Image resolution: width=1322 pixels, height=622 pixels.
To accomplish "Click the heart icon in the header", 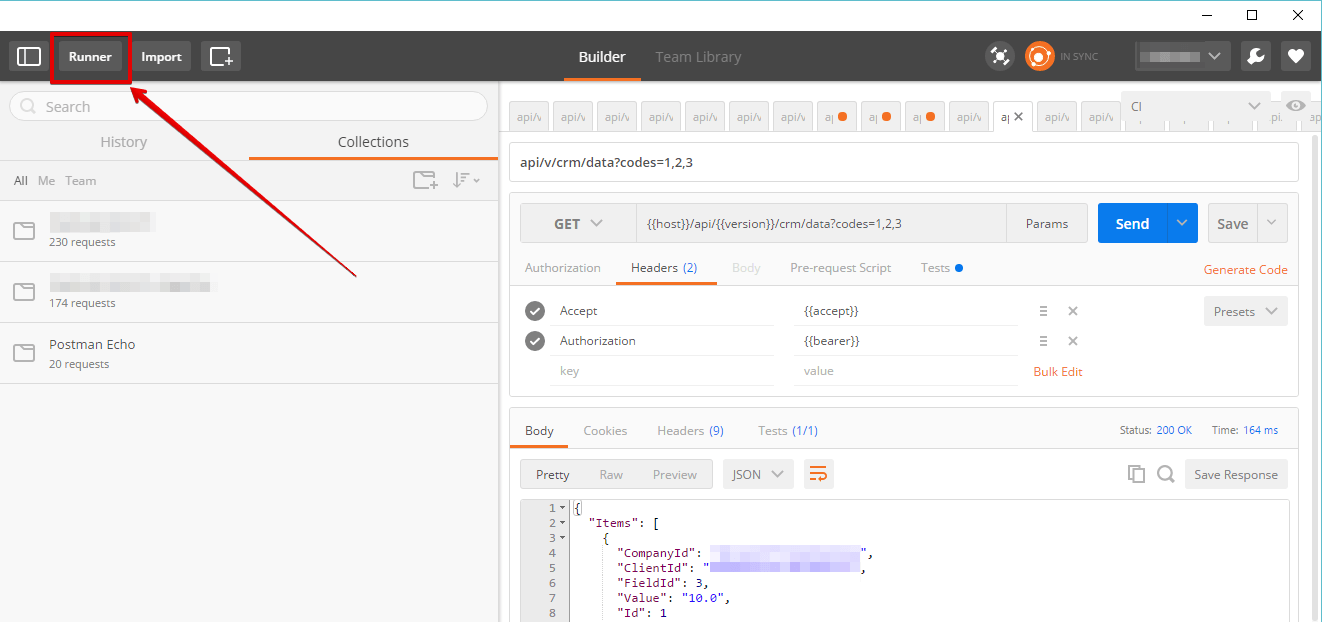I will (1296, 56).
